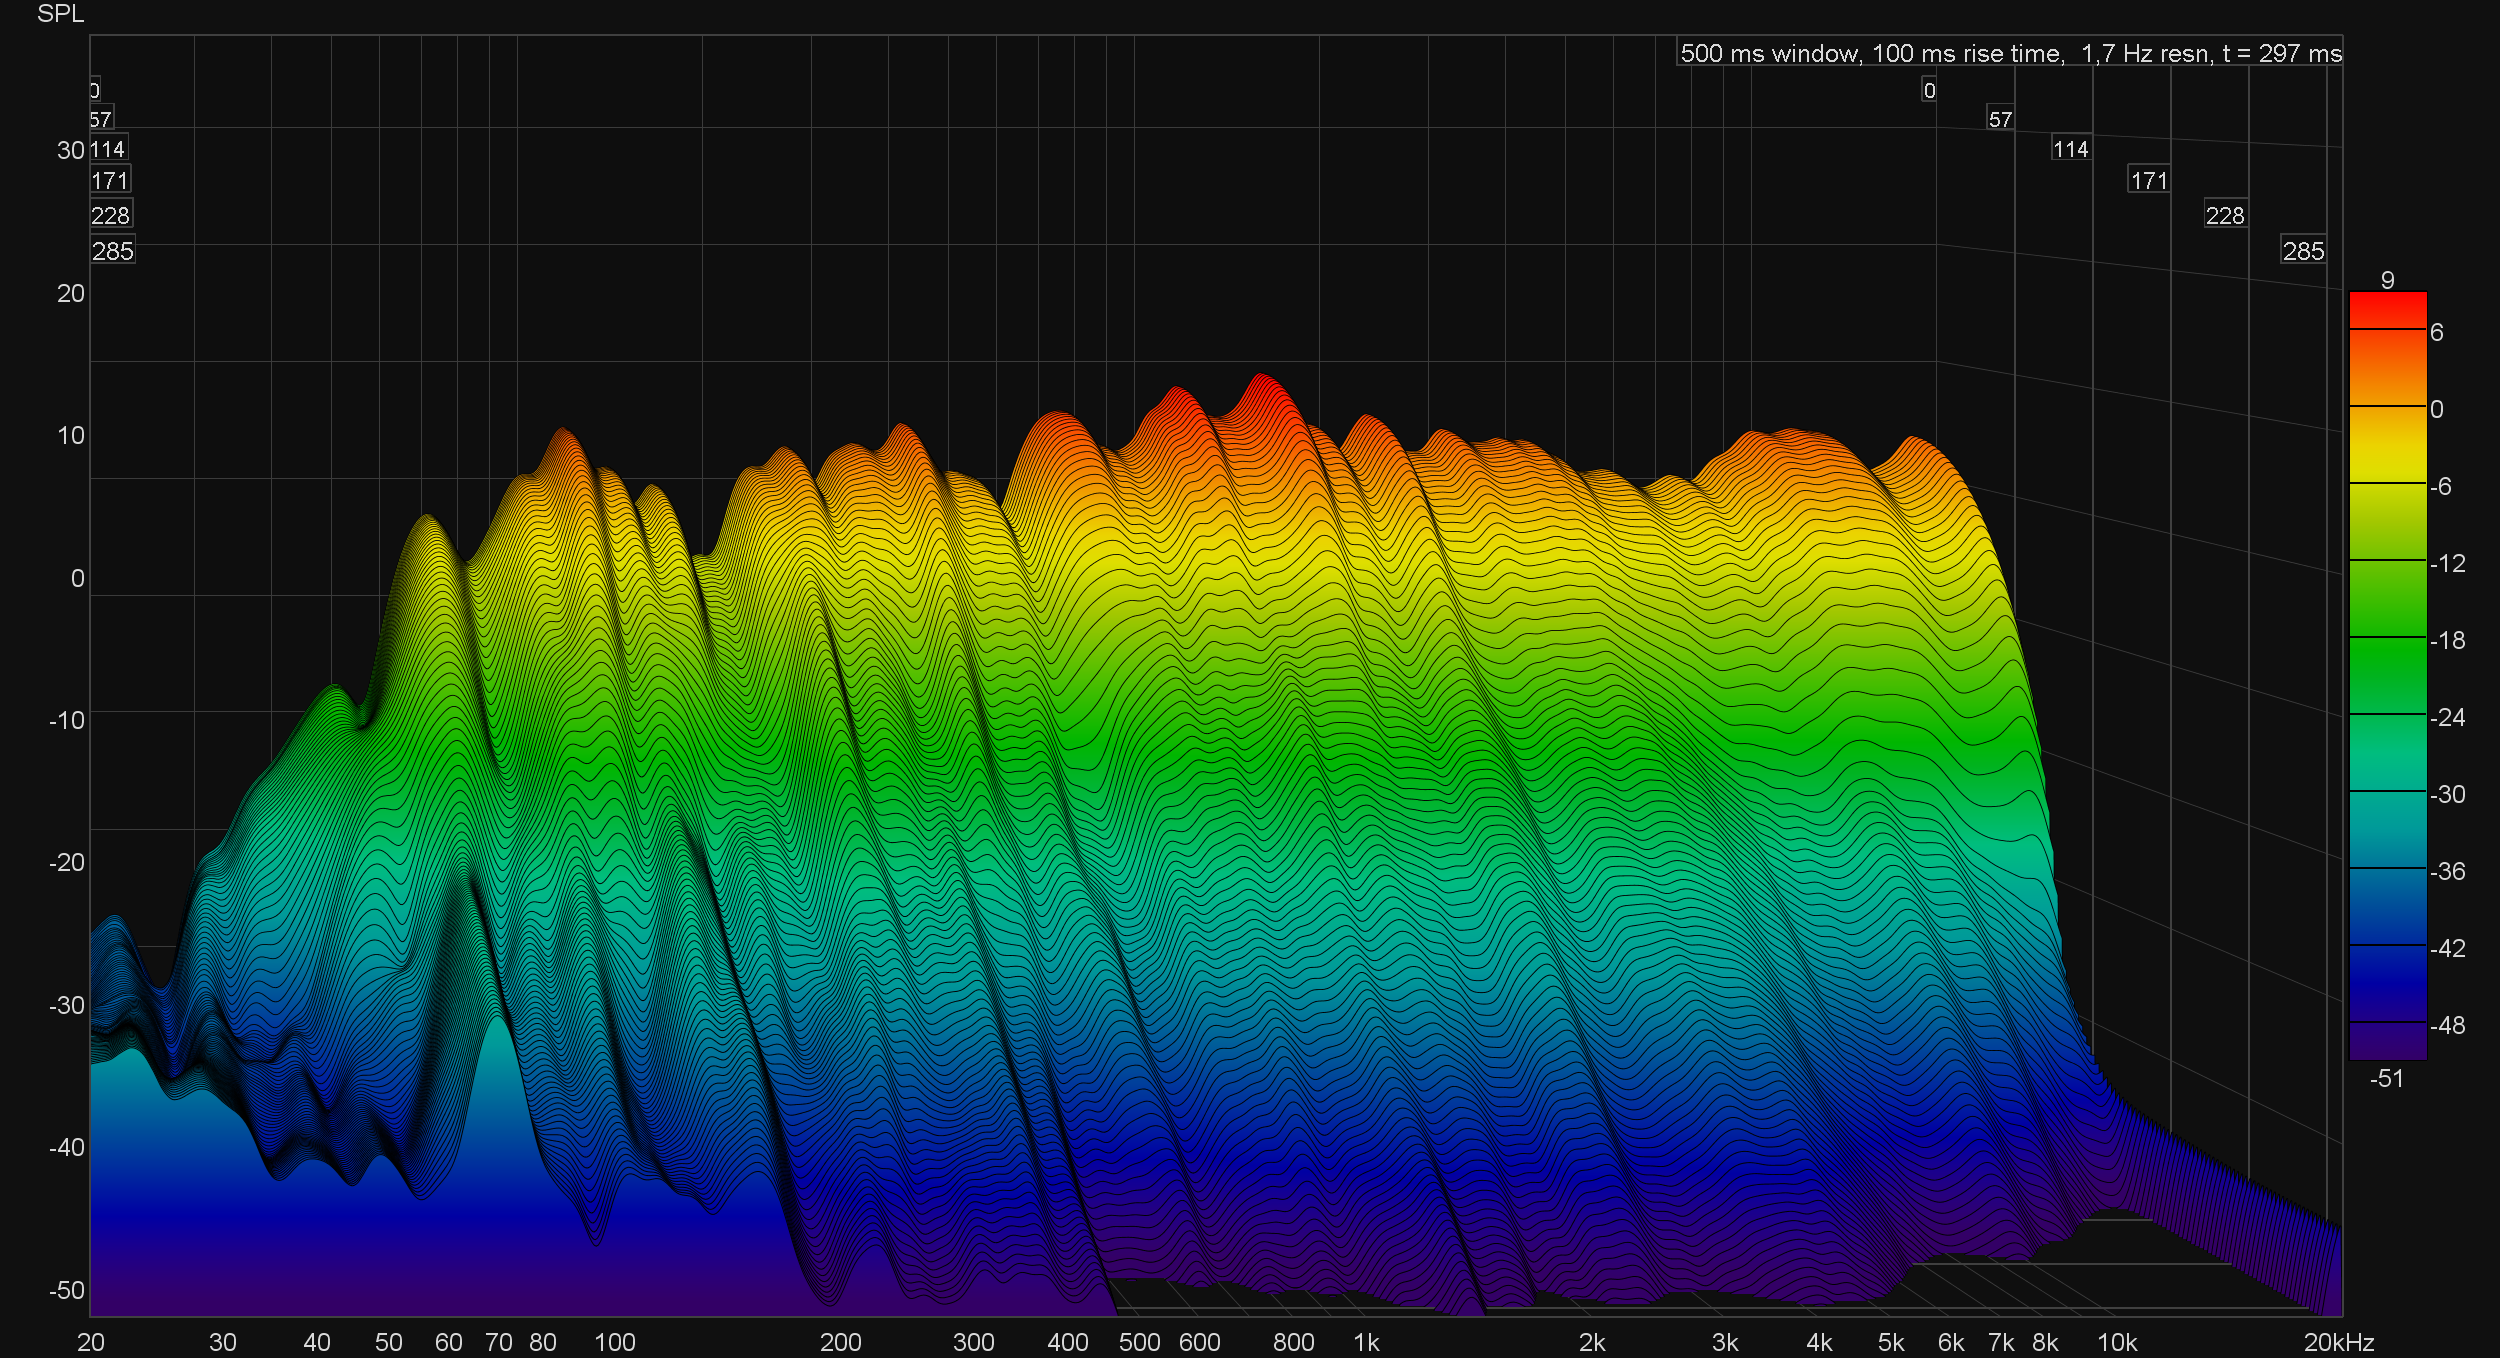Click the -51 minimum value below color scale

click(x=2386, y=1078)
